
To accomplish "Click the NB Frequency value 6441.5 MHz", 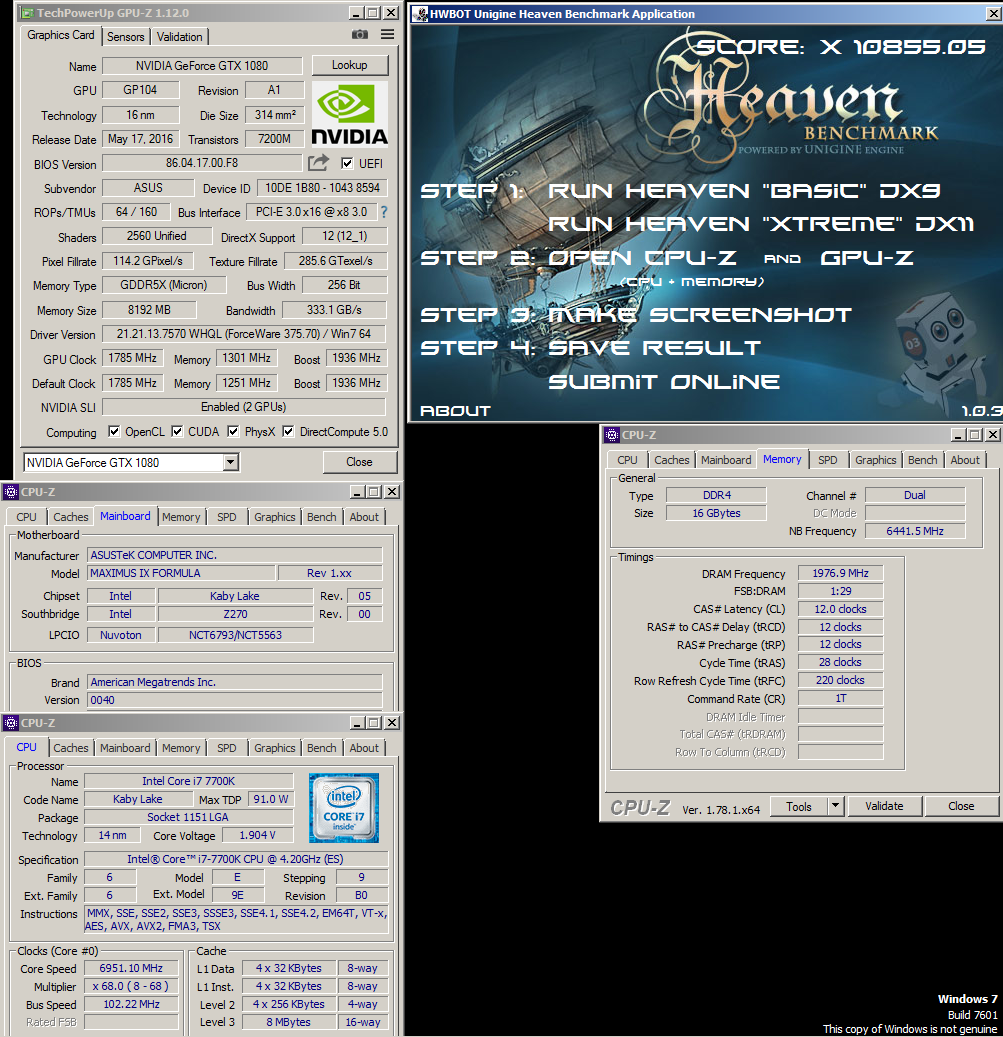I will [914, 530].
